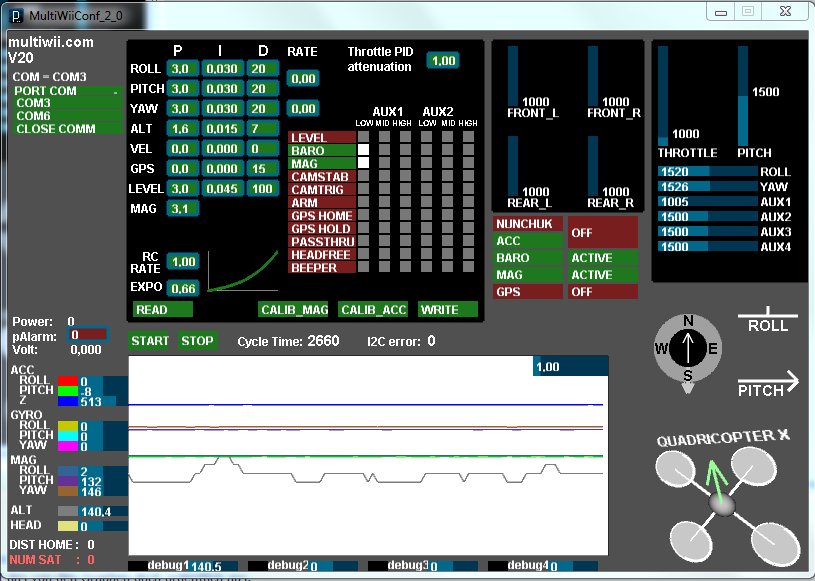815x581 pixels.
Task: Click the REAR_R motor bar
Action: [x=593, y=166]
